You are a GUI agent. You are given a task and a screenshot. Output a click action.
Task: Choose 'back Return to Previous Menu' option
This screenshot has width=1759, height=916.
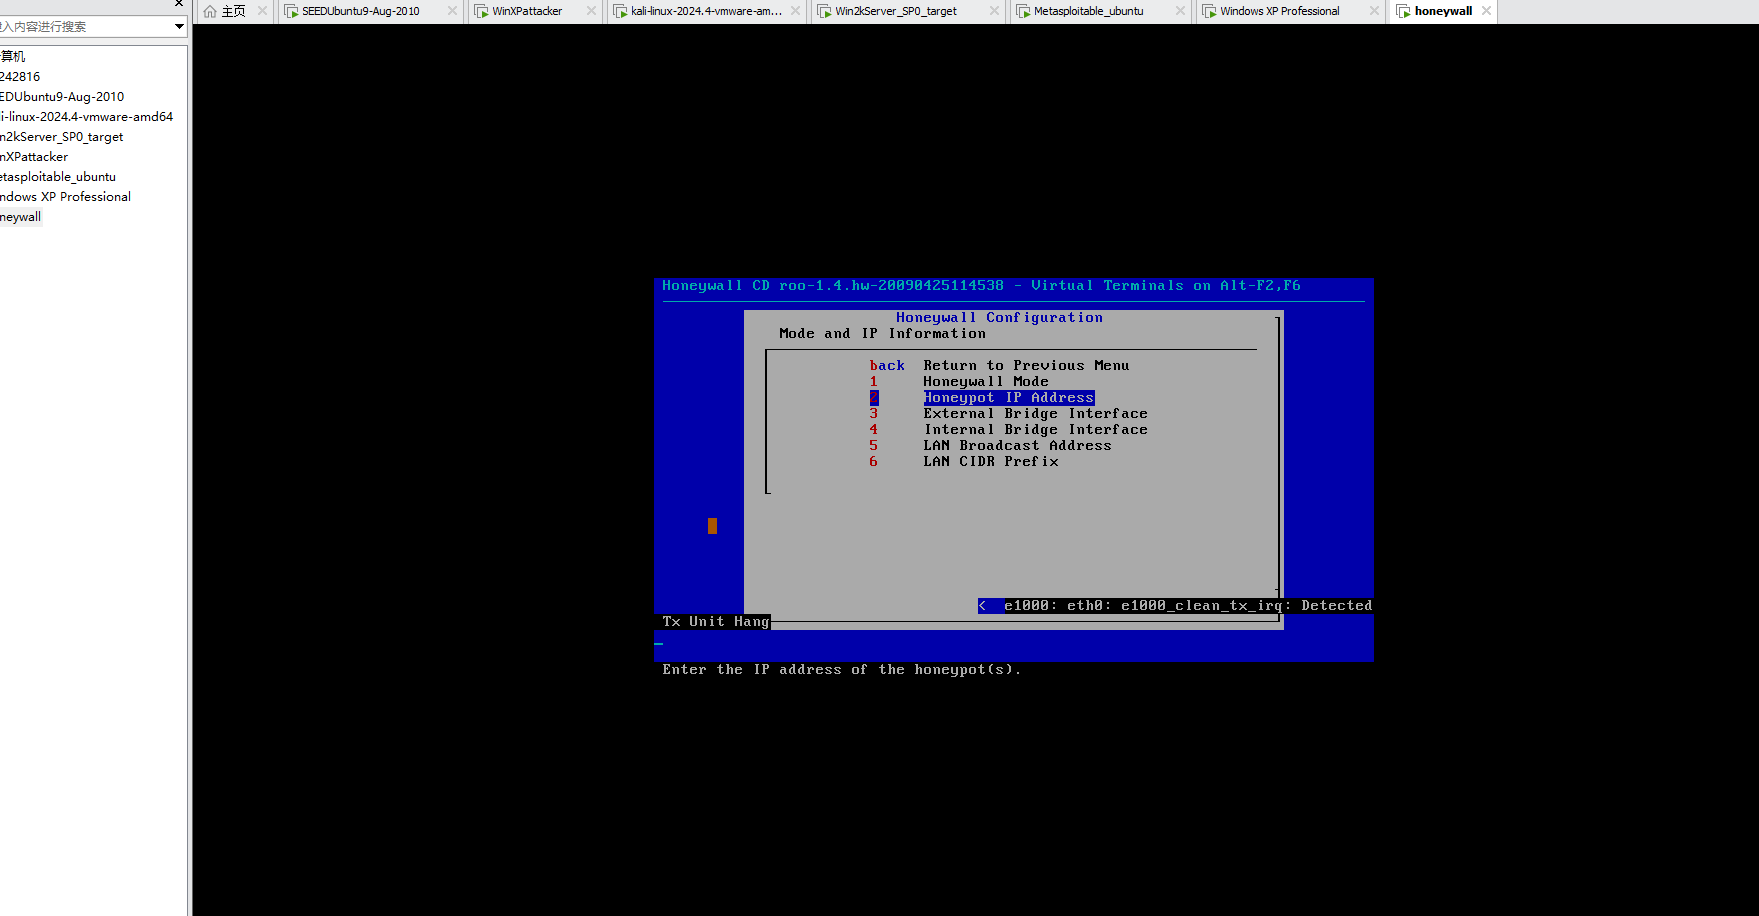click(x=999, y=366)
